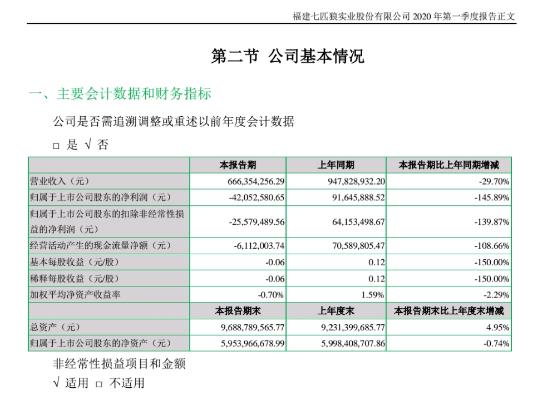Click the 加权平均净资产收益率 row label
The image size is (551, 405).
tap(75, 294)
